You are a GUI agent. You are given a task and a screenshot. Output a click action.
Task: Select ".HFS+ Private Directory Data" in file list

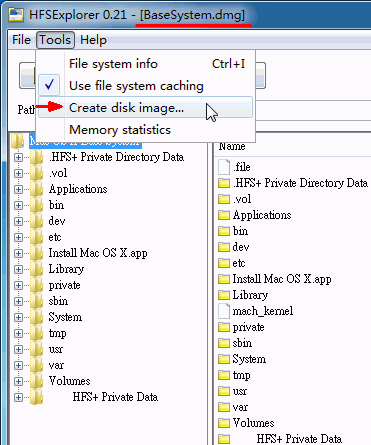click(300, 183)
